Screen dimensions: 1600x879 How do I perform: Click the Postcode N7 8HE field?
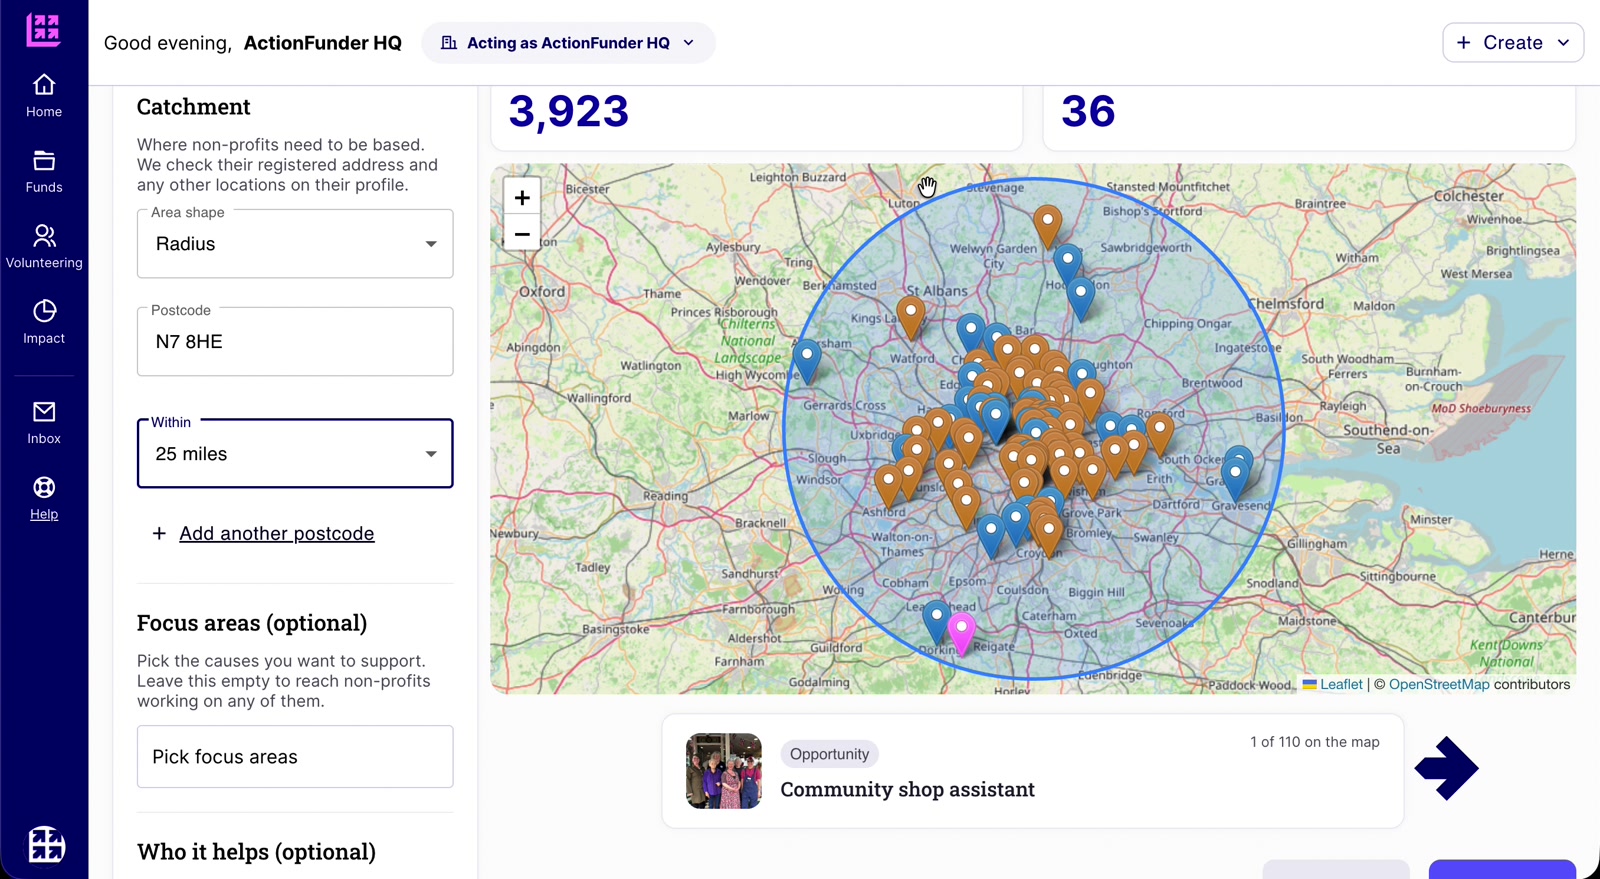295,342
